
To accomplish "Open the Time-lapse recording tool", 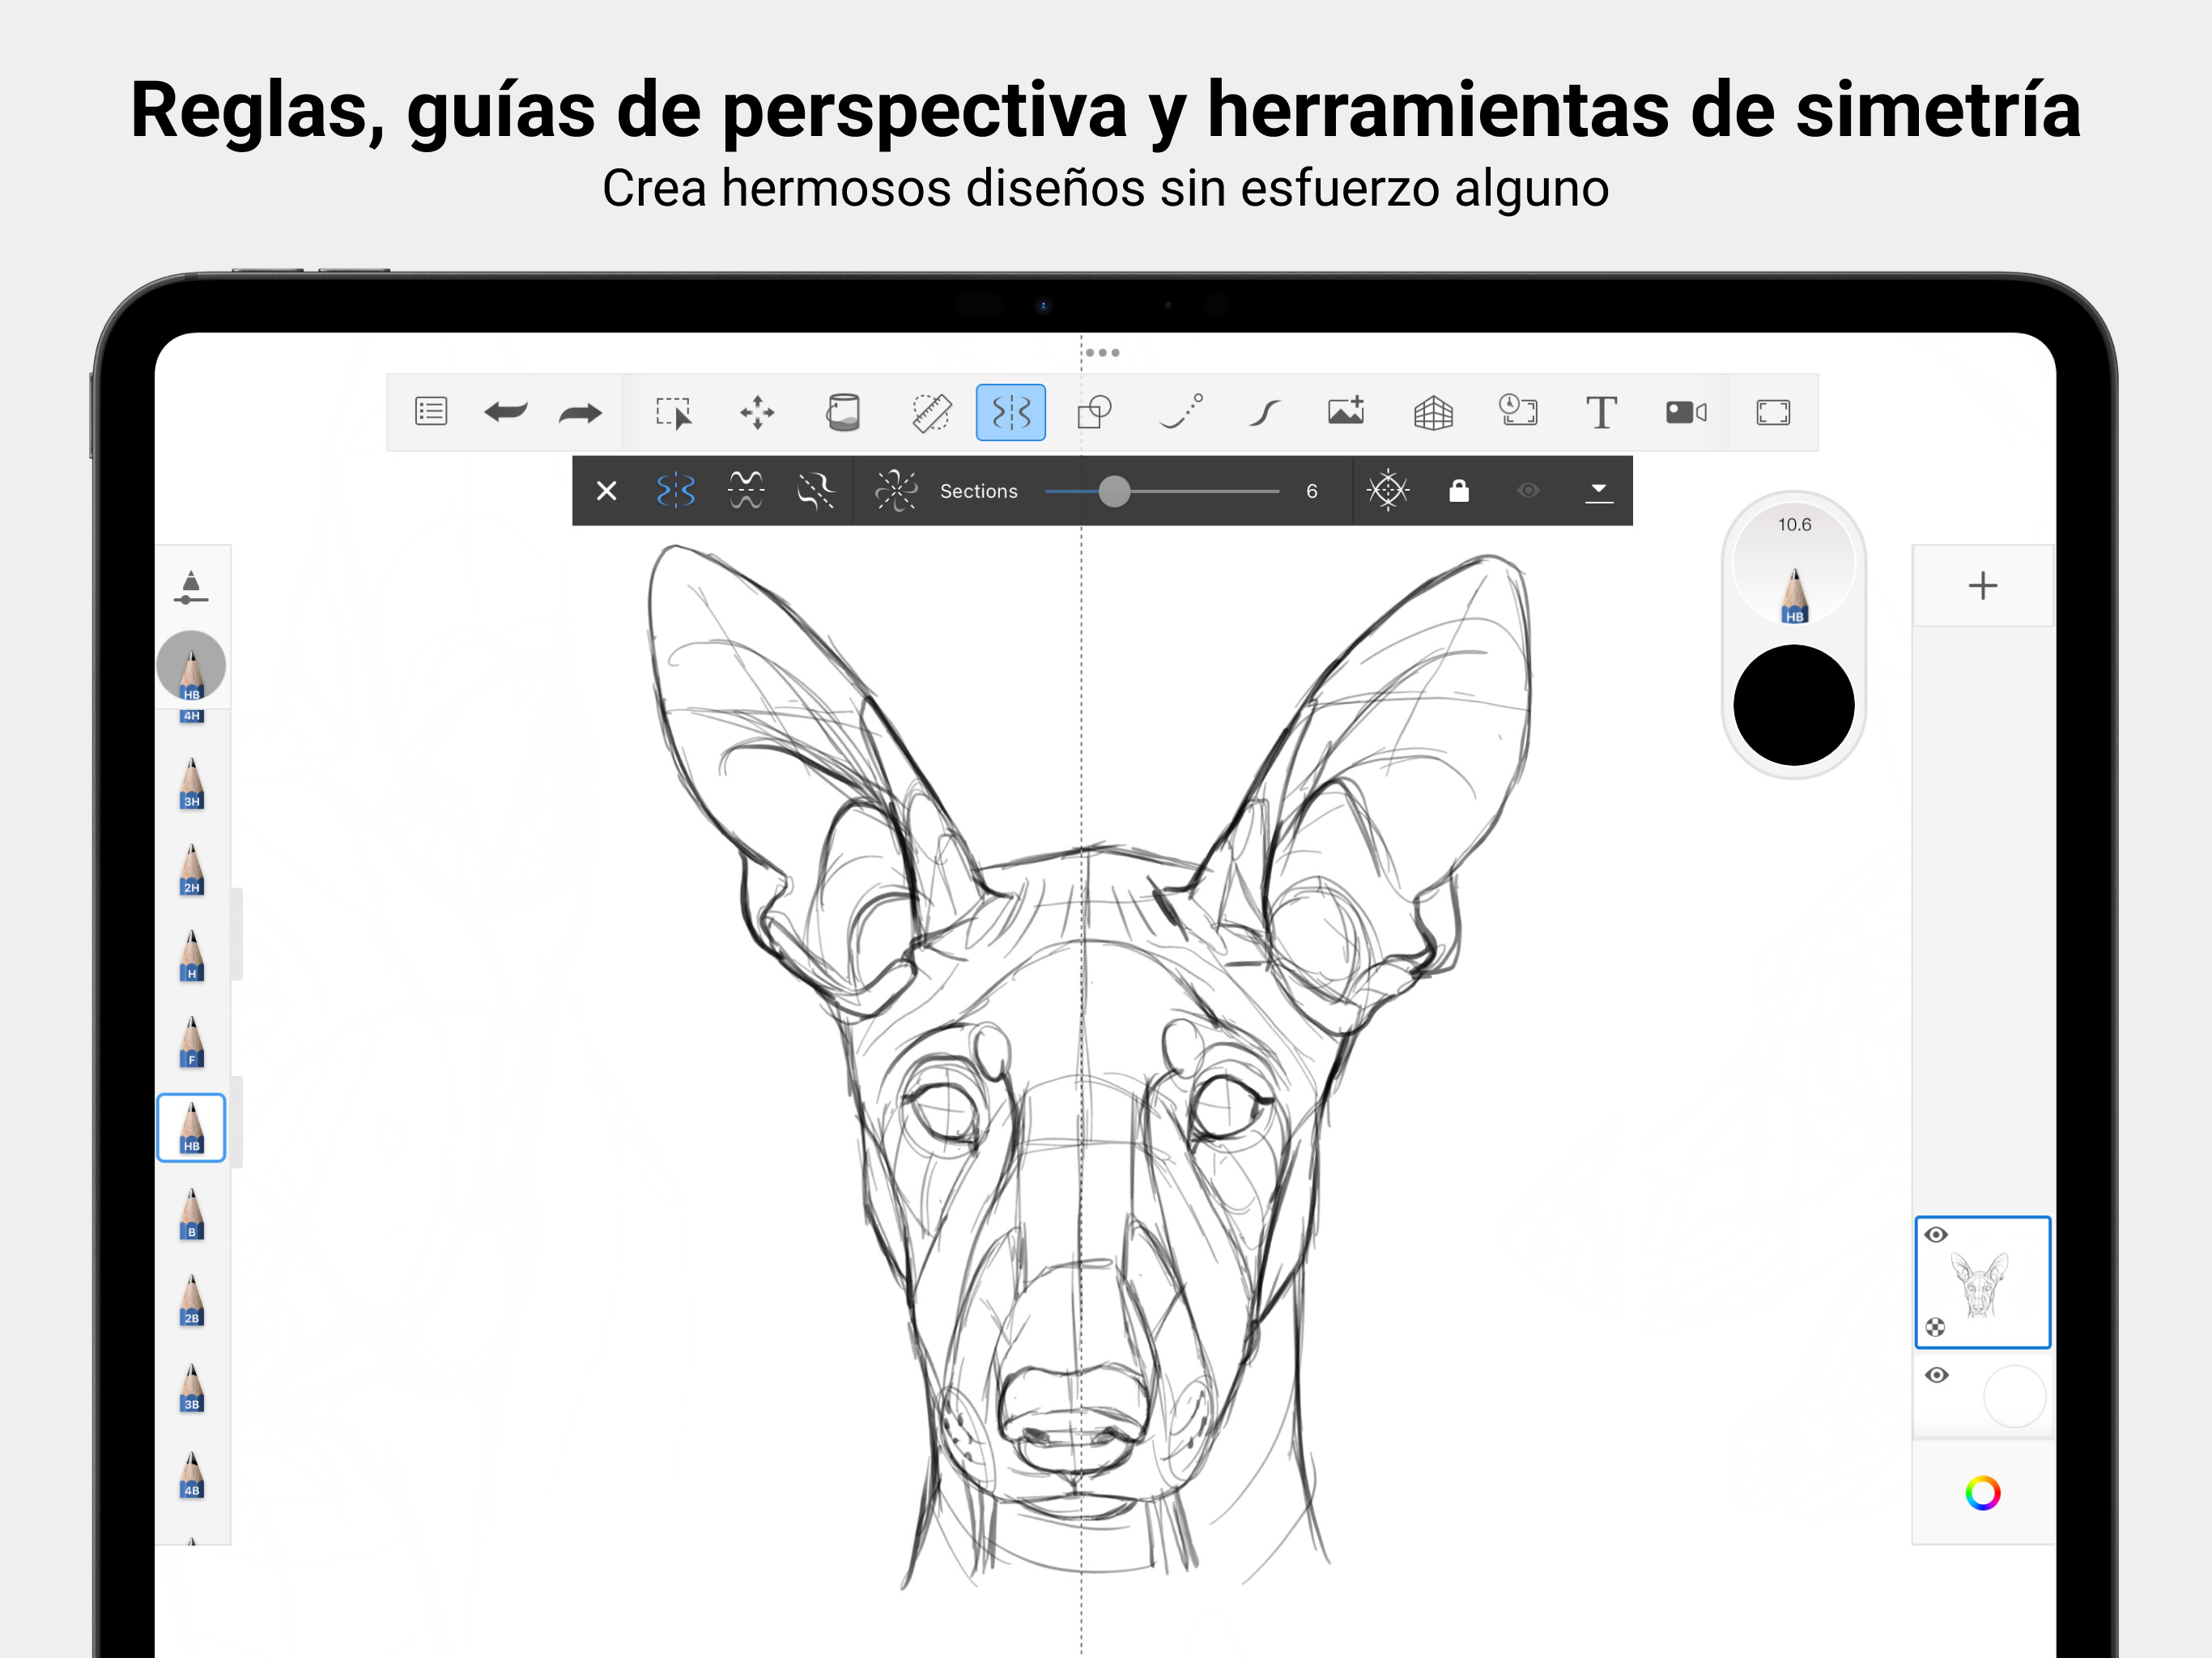I will pyautogui.click(x=1518, y=412).
